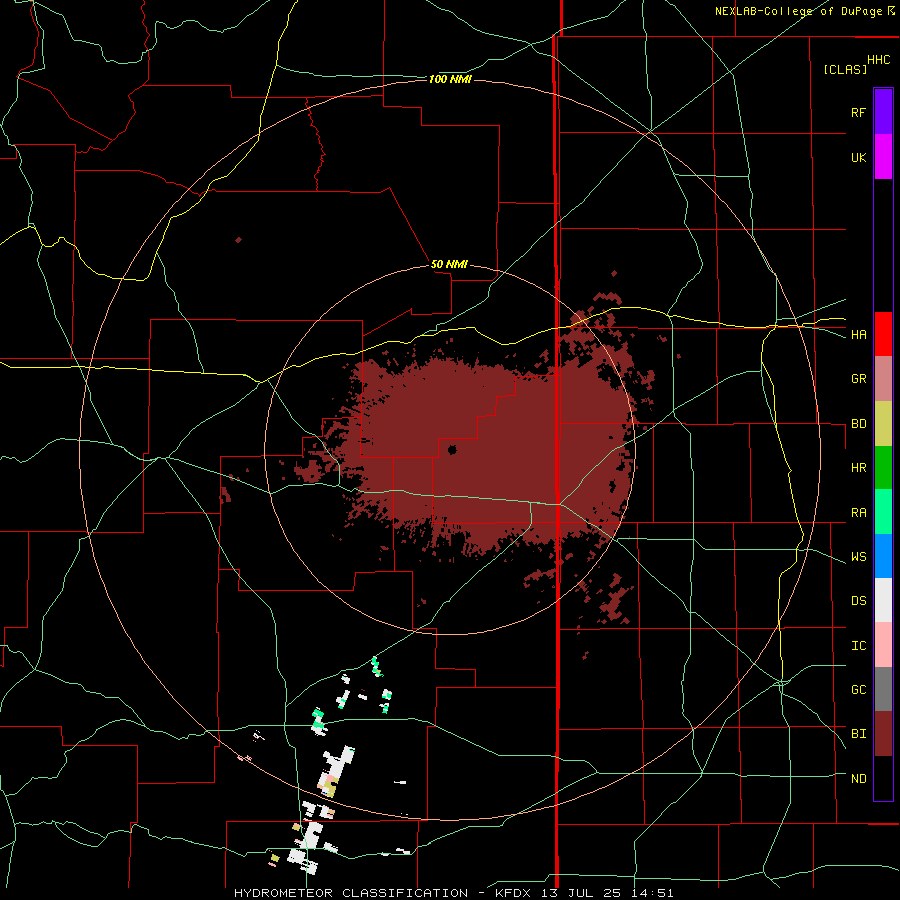
Task: Click the GR legend label
Action: [x=858, y=379]
